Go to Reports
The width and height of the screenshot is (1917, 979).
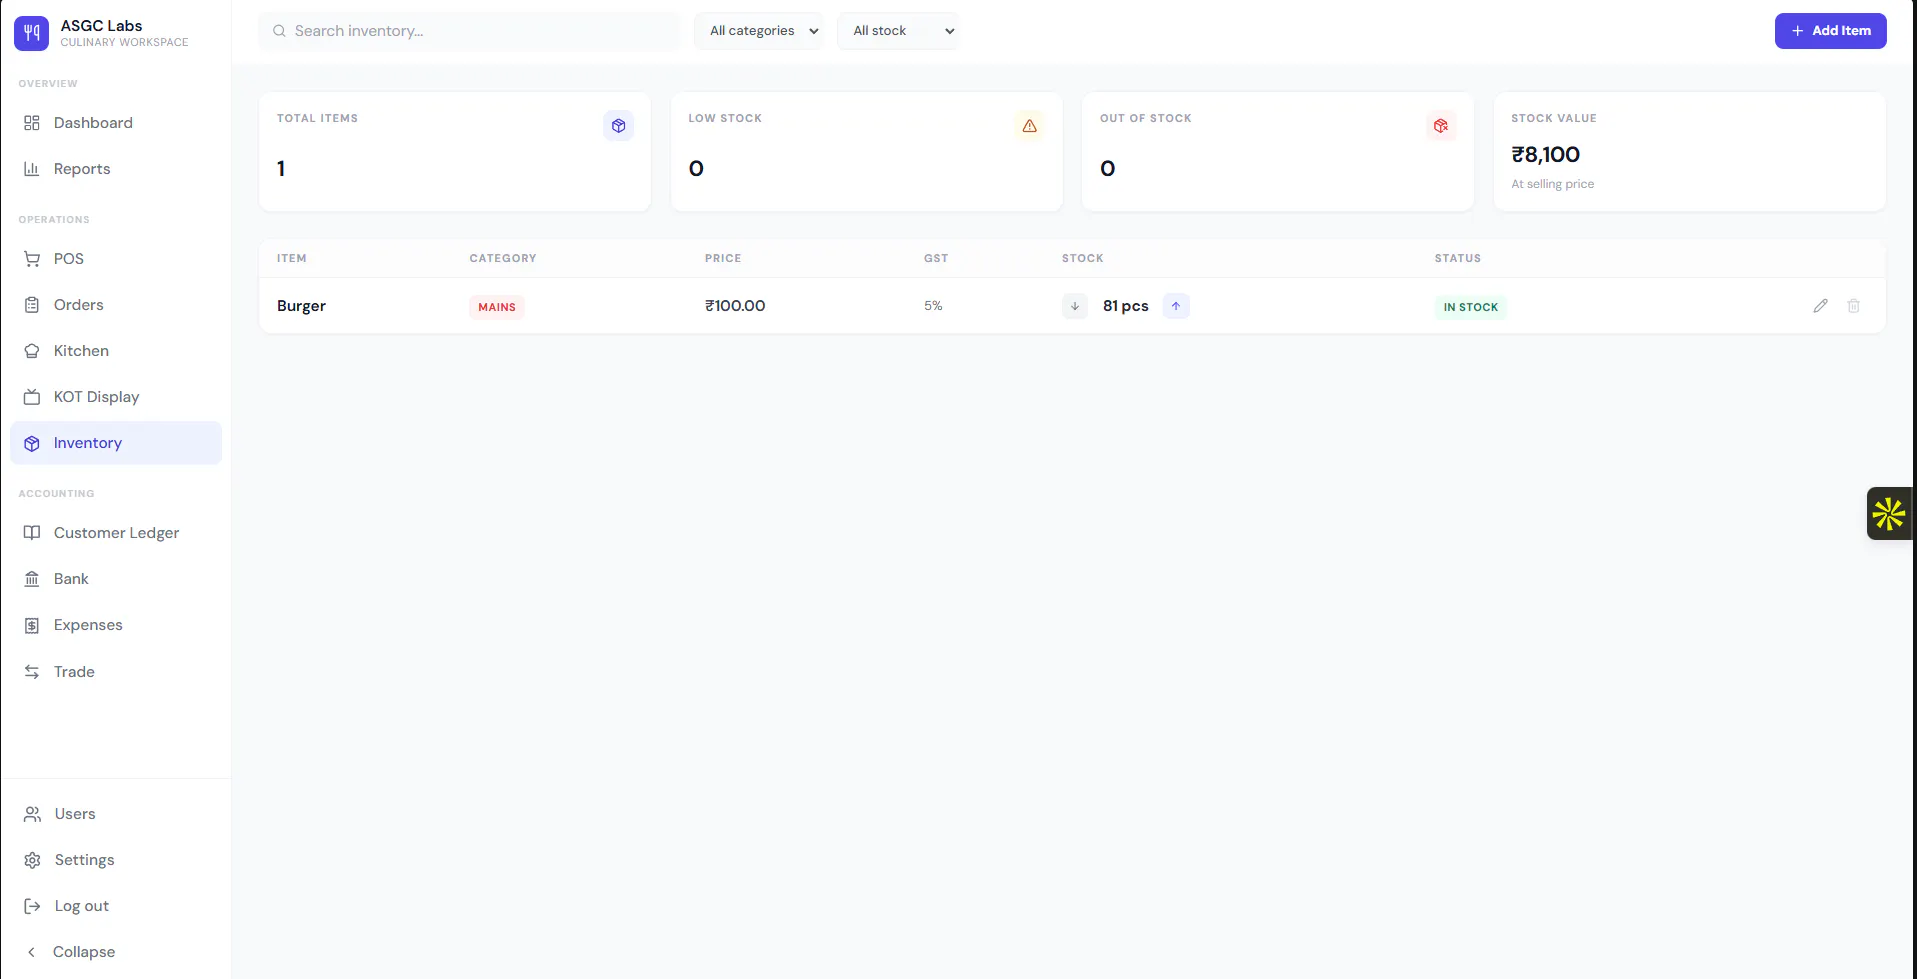tap(116, 169)
